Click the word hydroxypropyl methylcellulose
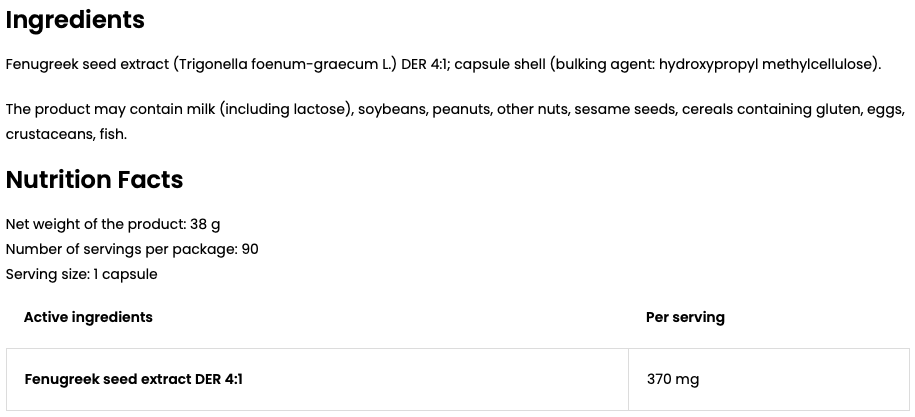Viewport: 915px width, 417px height. click(x=766, y=65)
